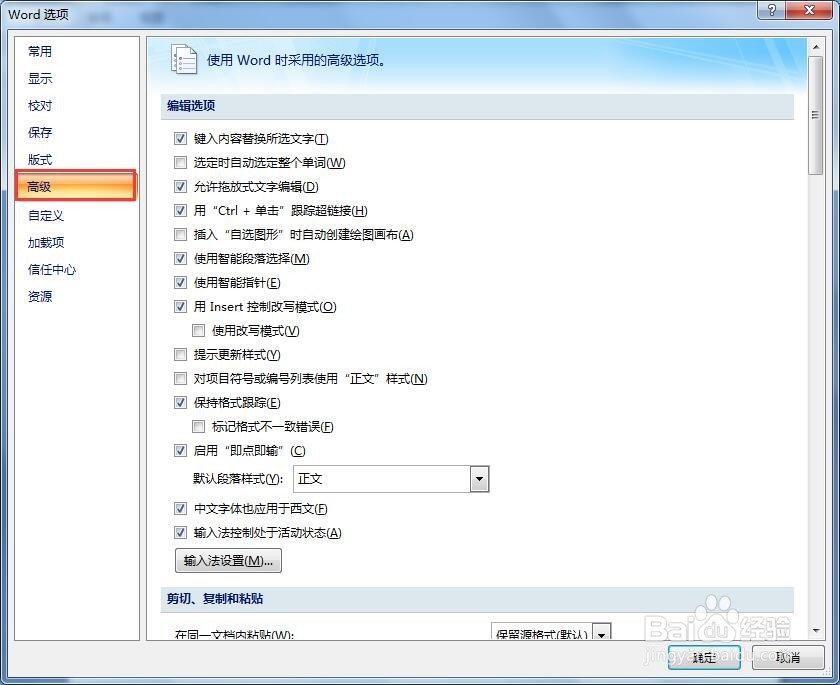Viewport: 840px width, 685px height.
Task: Go to 信任中心 category
Action: pos(52,269)
